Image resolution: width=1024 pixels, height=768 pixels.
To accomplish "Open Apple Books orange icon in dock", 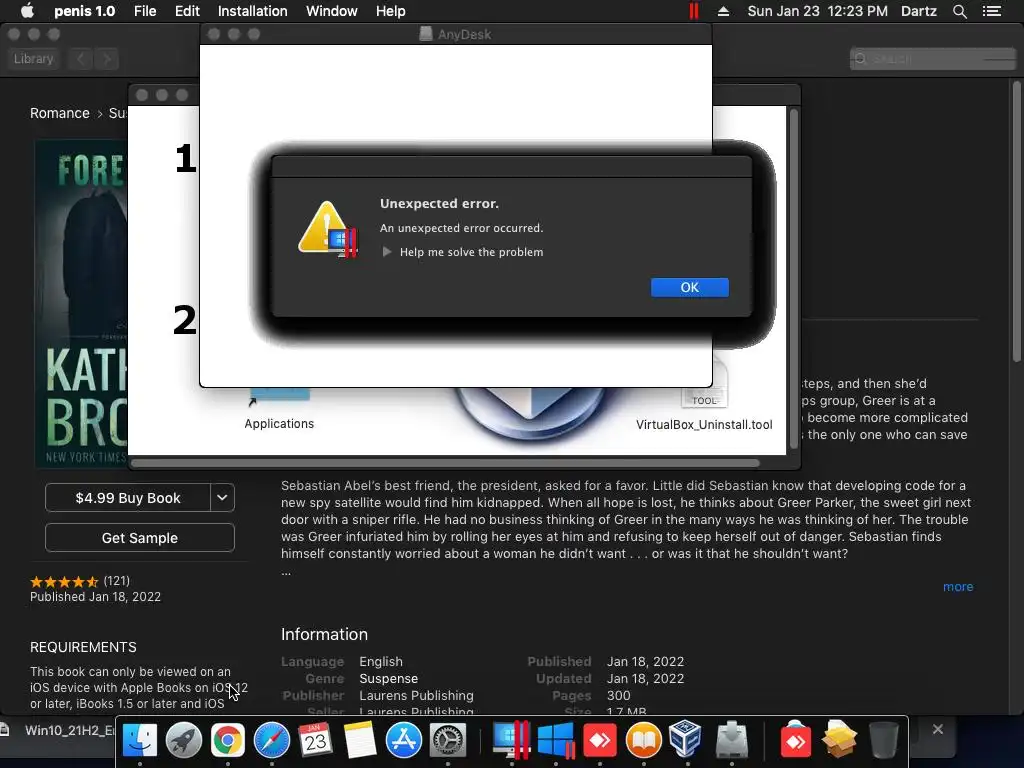I will 643,740.
